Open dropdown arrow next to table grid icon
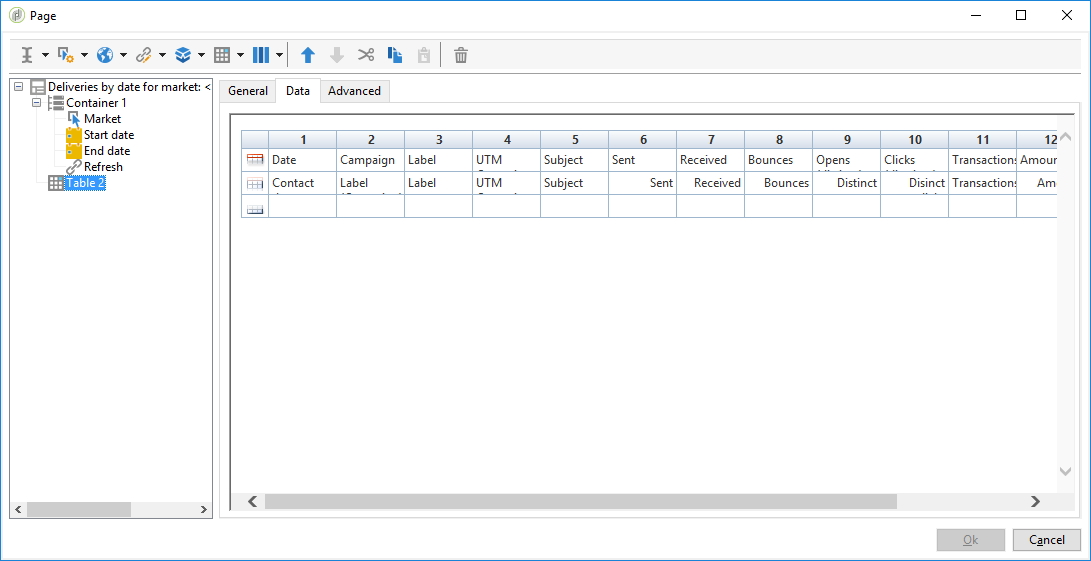The width and height of the screenshot is (1091, 561). 240,55
